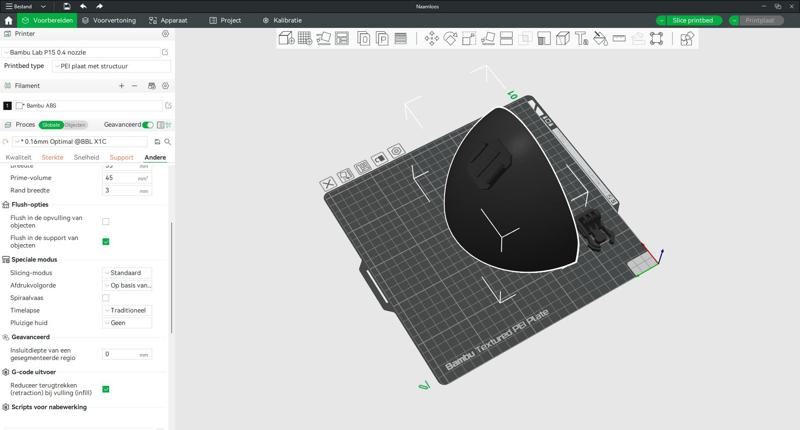
Task: Select the Text shape tool
Action: coord(582,38)
